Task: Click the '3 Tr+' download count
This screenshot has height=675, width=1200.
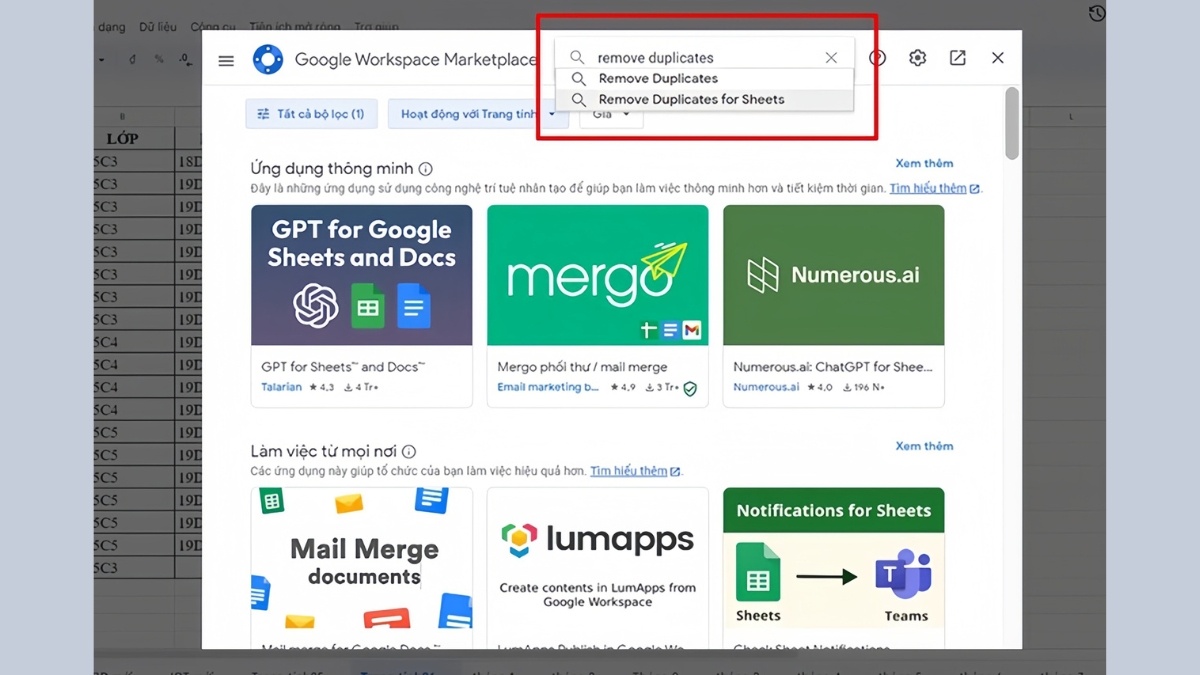Action: pyautogui.click(x=662, y=387)
